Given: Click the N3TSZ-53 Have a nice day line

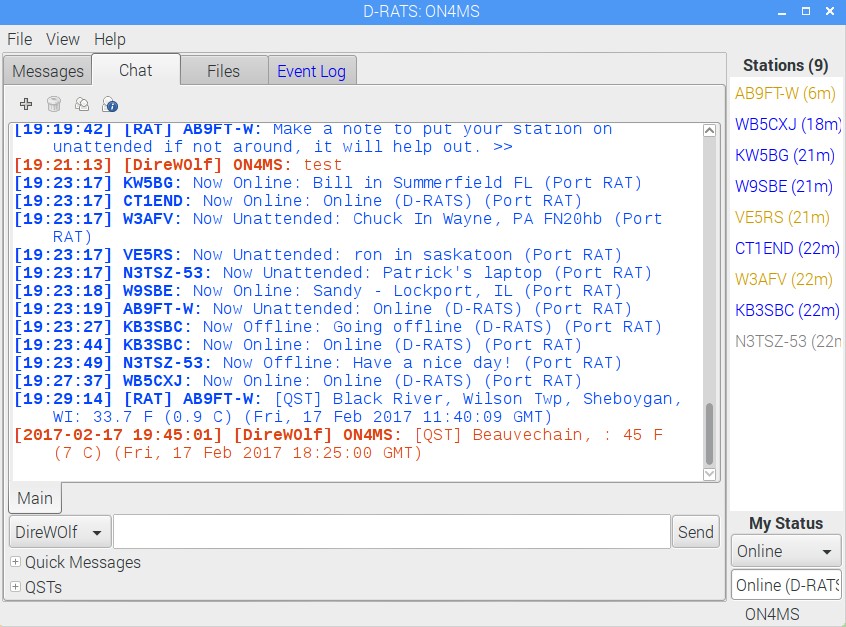Looking at the screenshot, I should click(x=318, y=363).
